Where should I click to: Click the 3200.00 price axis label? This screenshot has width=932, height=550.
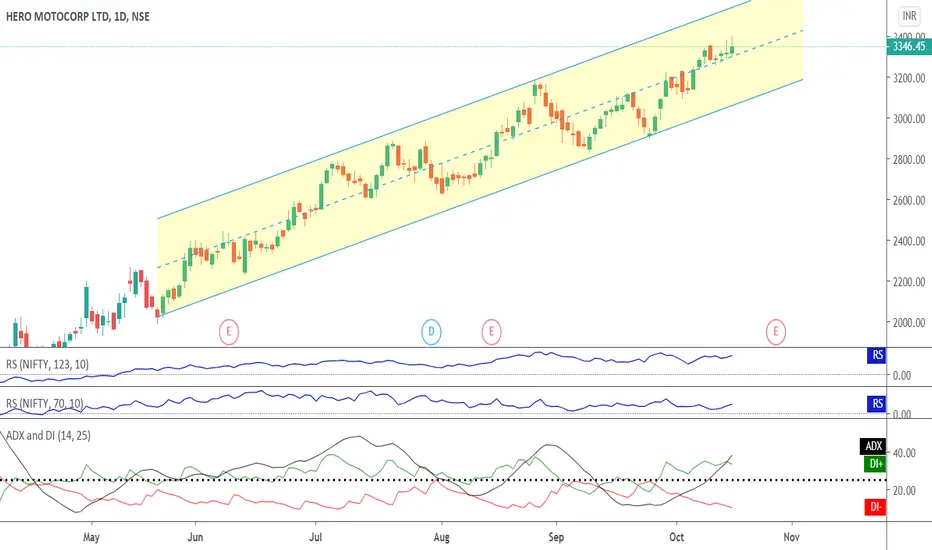click(909, 78)
